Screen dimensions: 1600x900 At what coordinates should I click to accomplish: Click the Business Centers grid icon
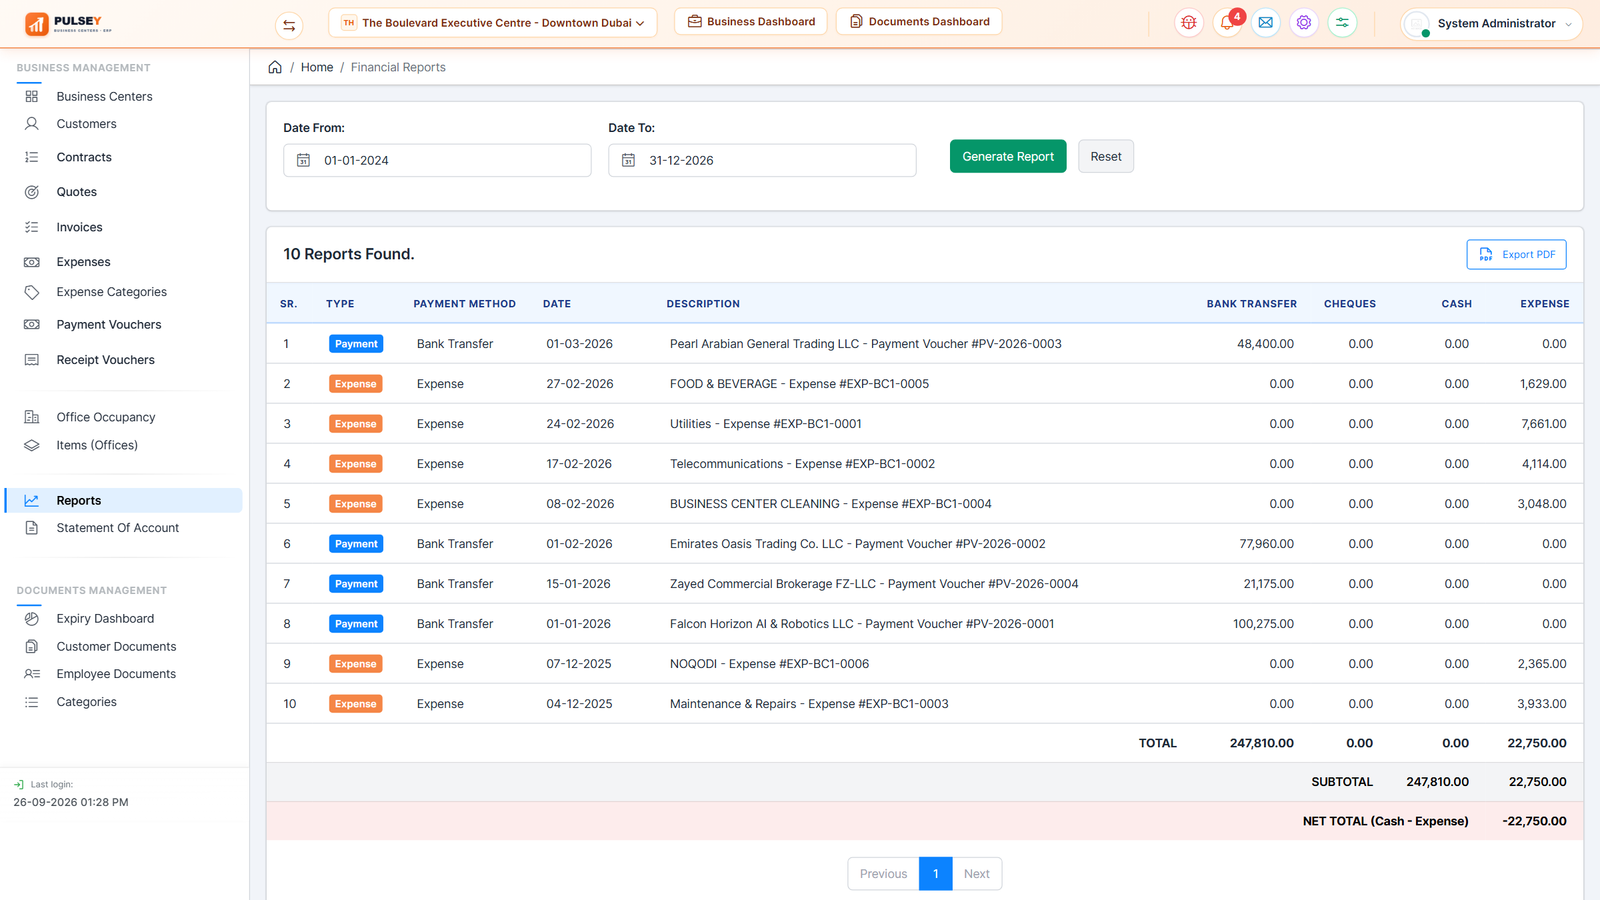(32, 96)
